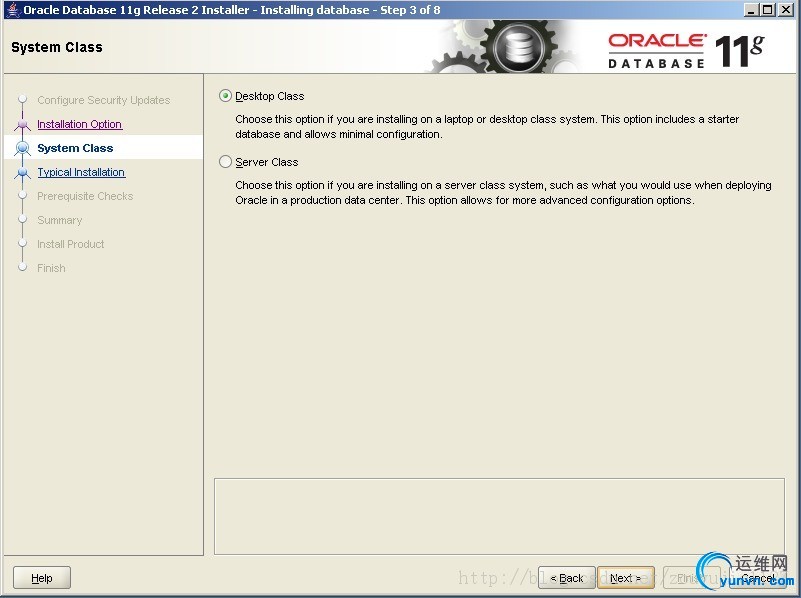Click the Finish step in sidebar
Screen dimensions: 801x598
pyautogui.click(x=51, y=268)
